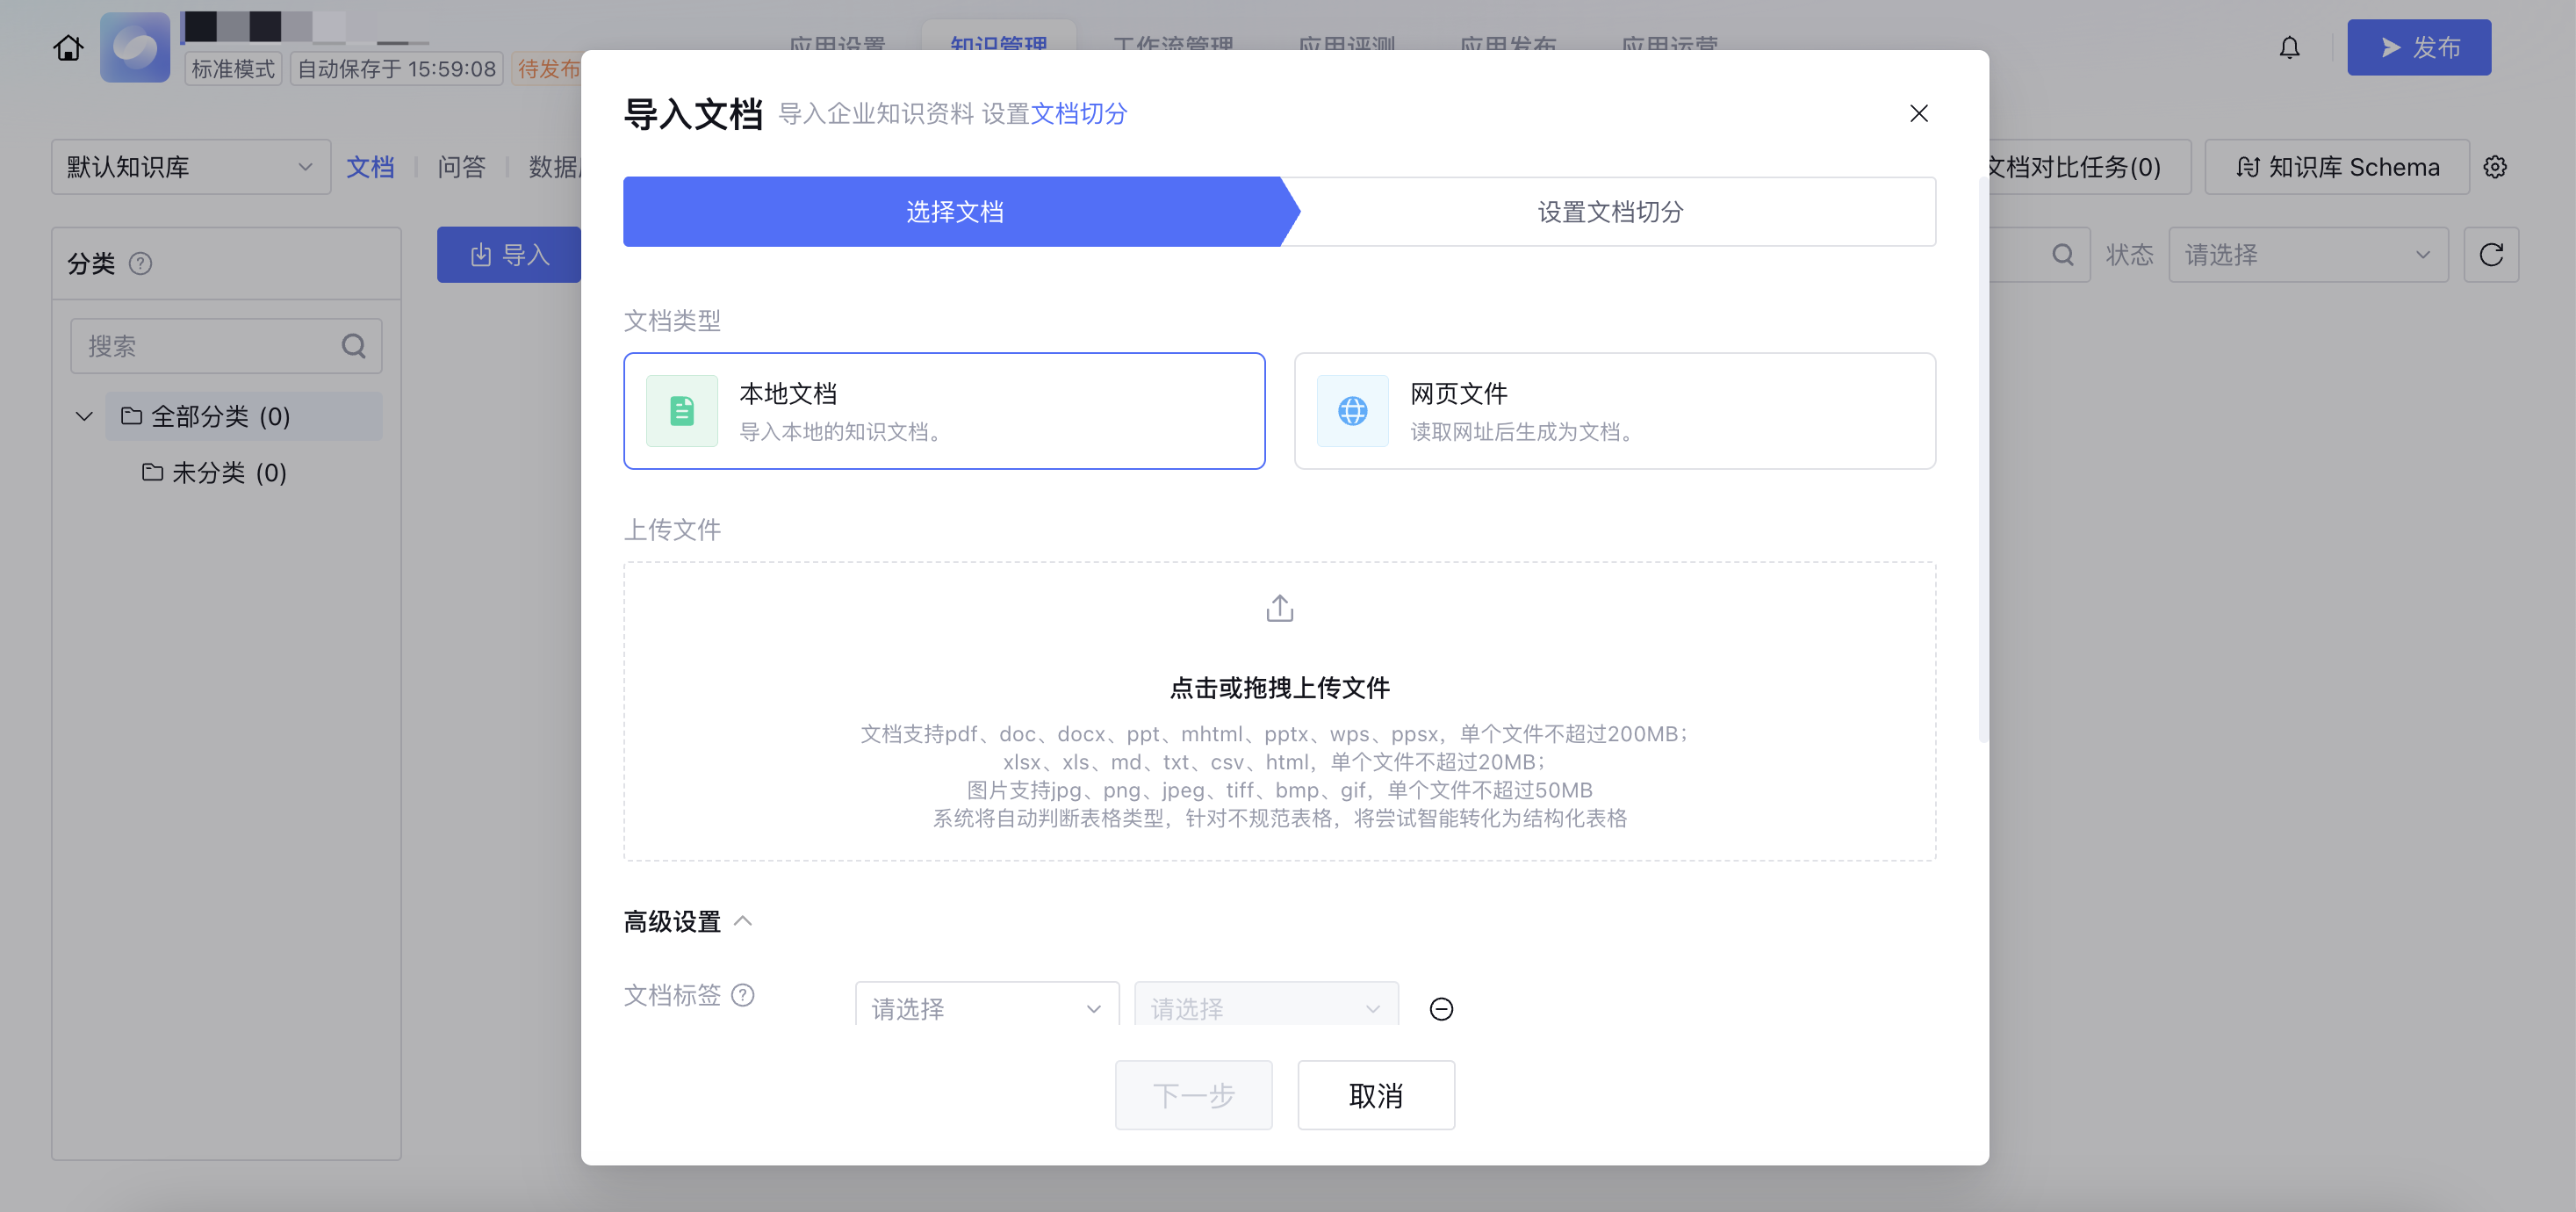Click the refresh icon button
Viewport: 2576px width, 1212px height.
click(2490, 255)
